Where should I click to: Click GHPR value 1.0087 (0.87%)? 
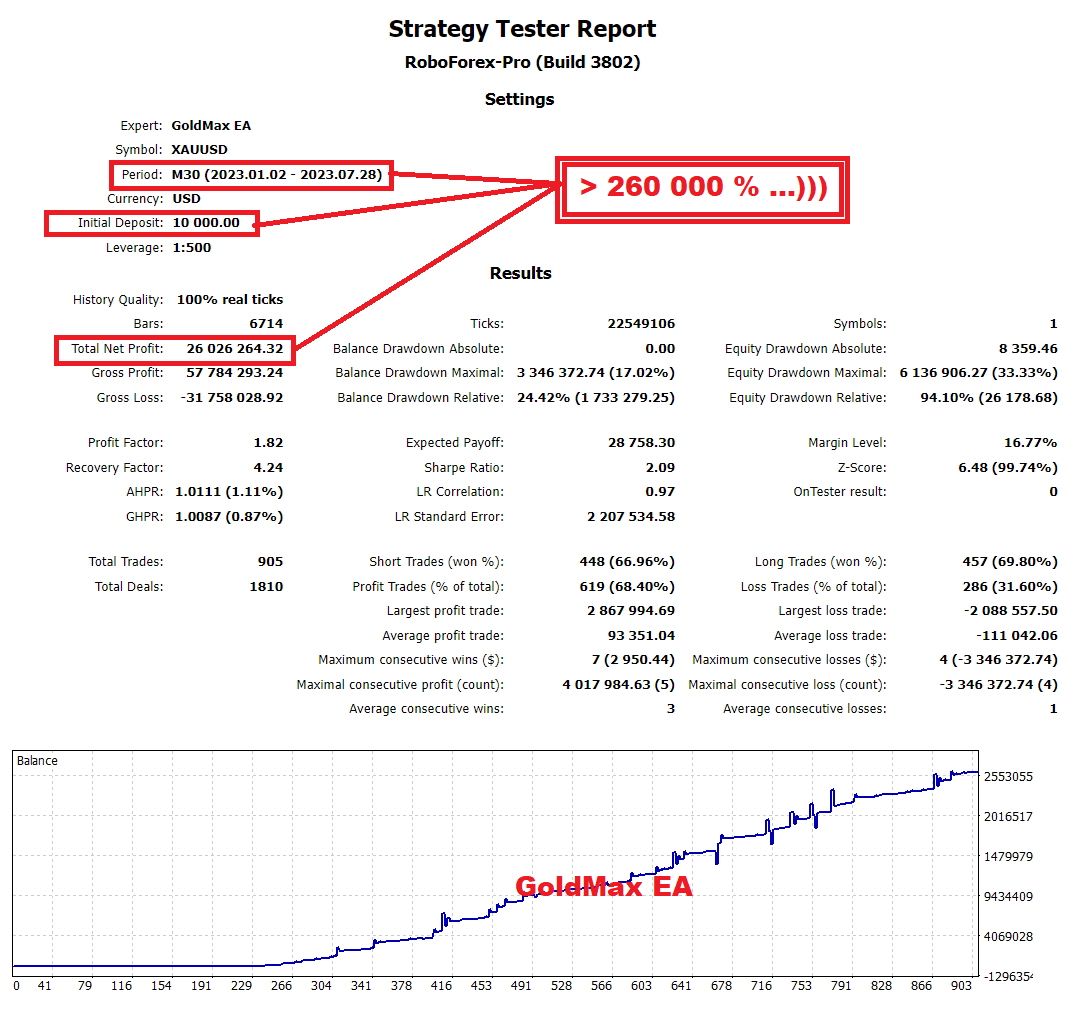pos(229,517)
